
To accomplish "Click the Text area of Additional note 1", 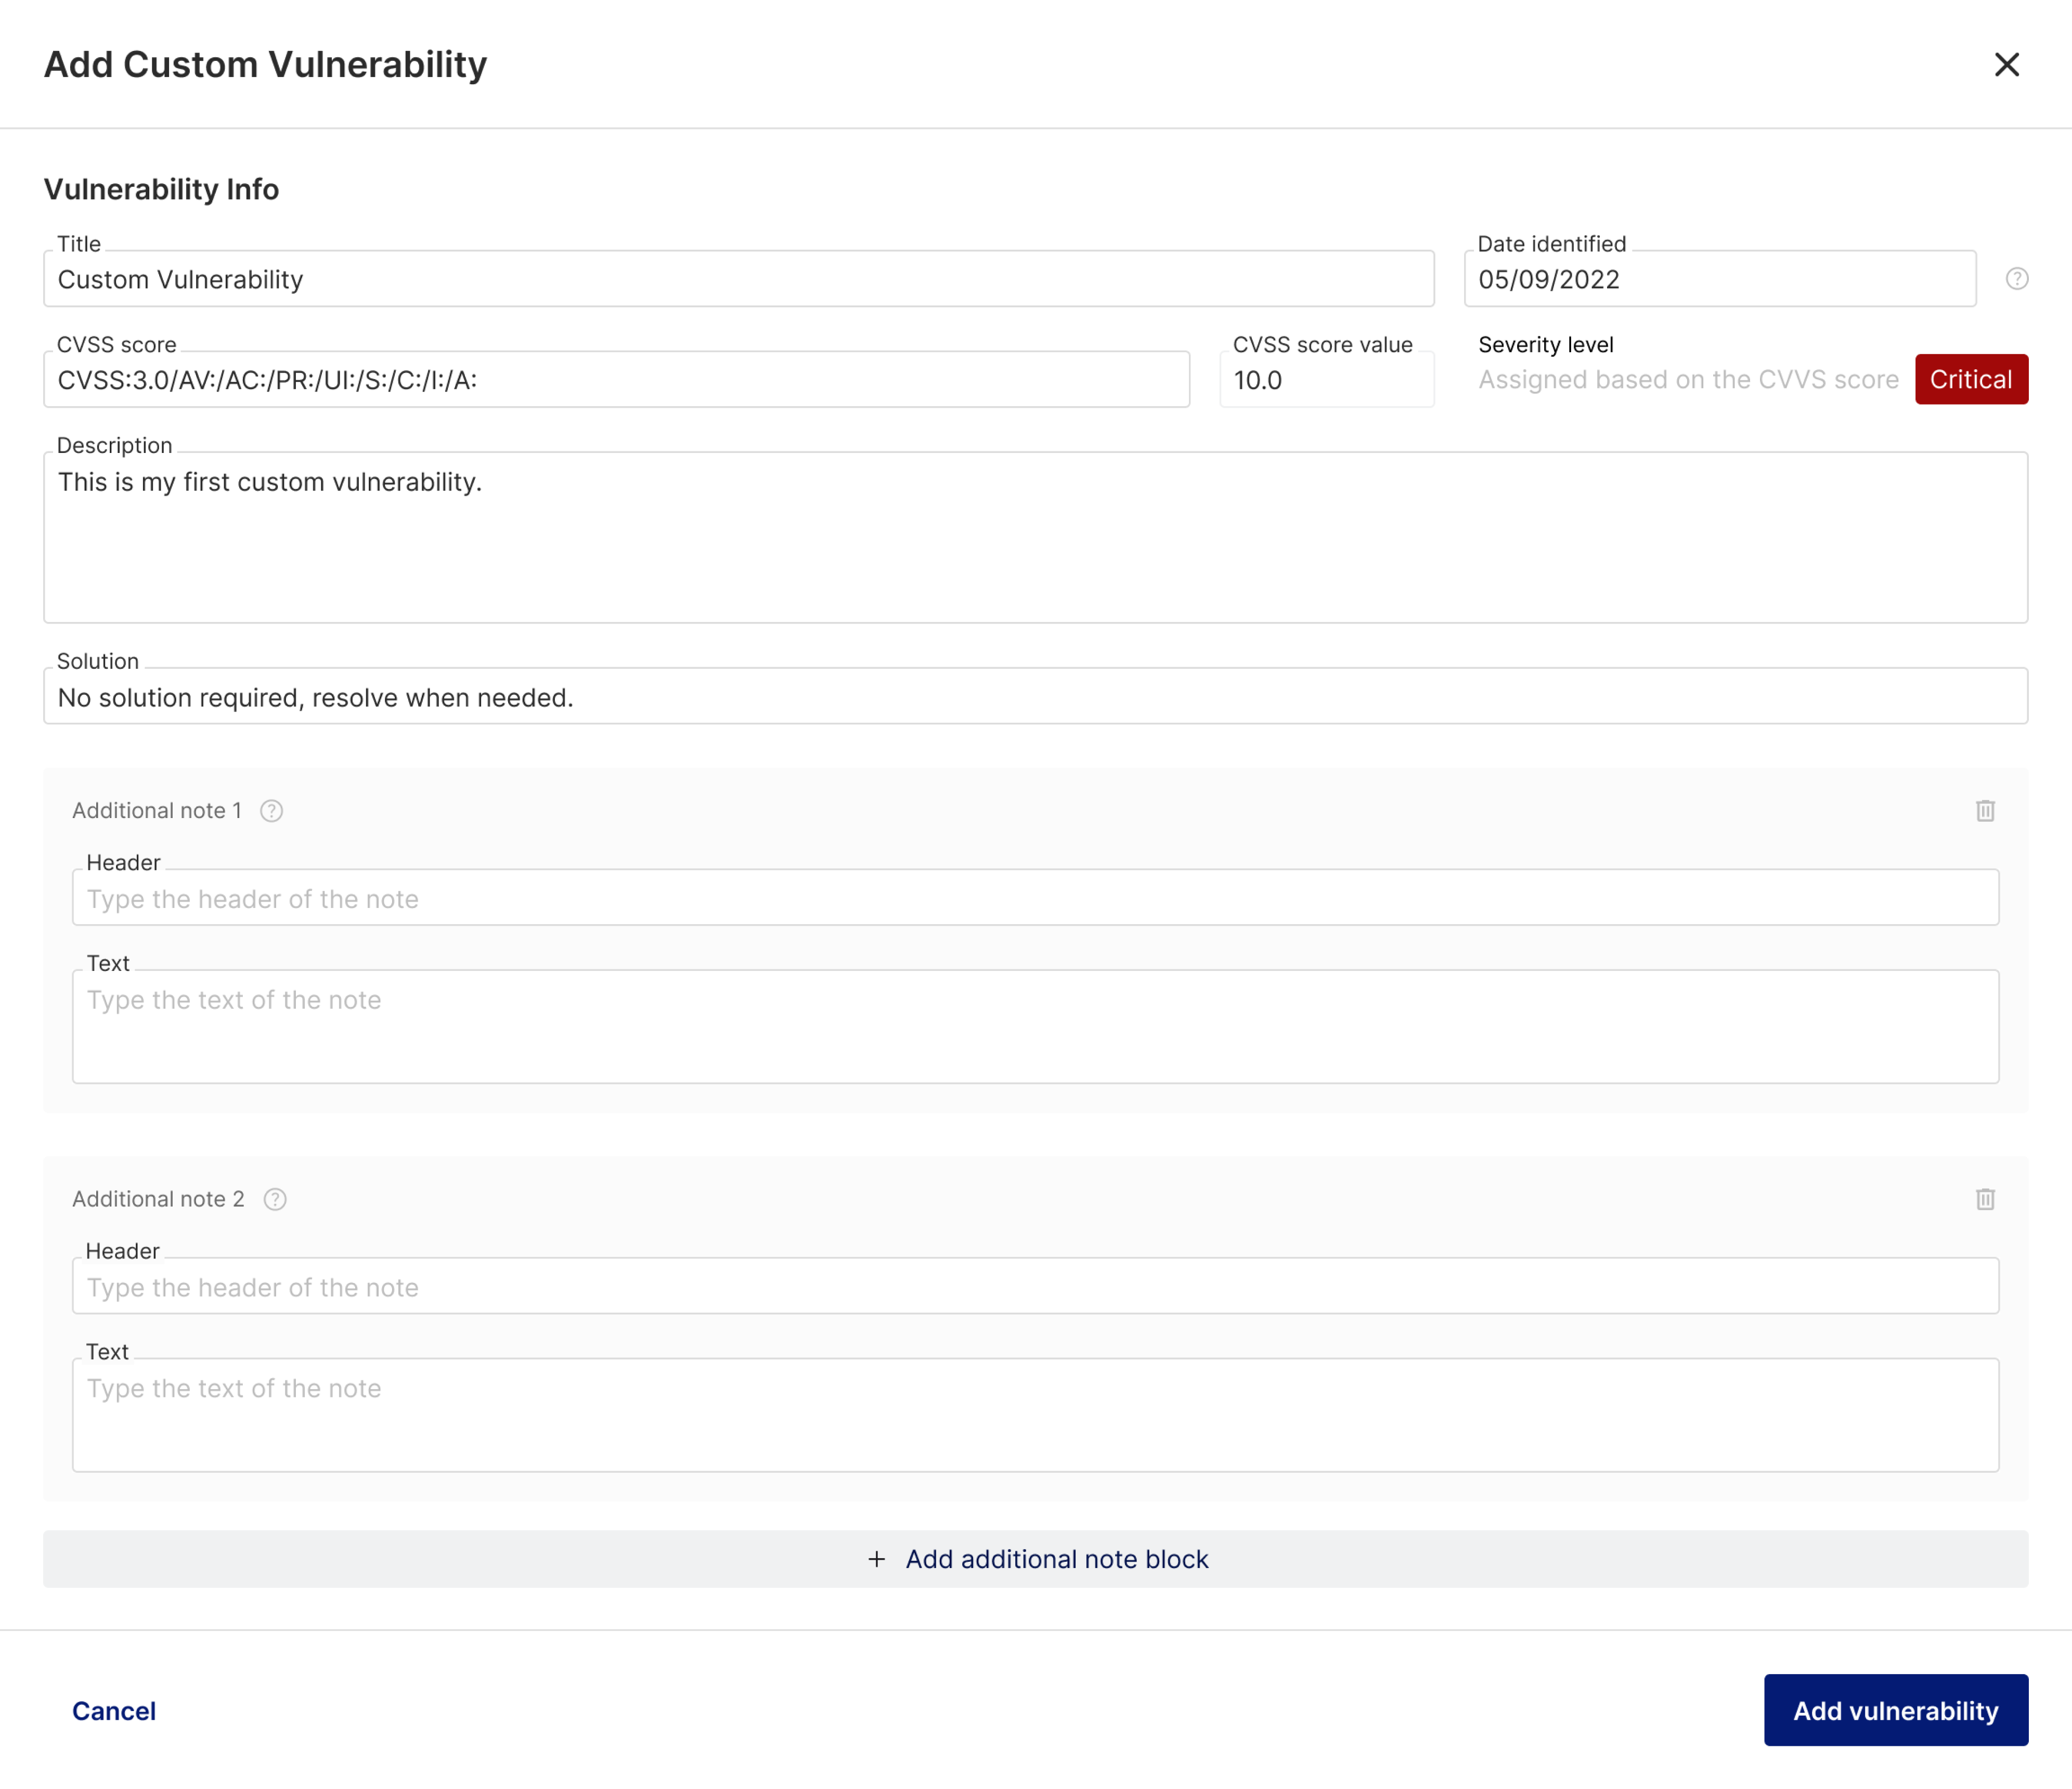I will coord(1036,1027).
